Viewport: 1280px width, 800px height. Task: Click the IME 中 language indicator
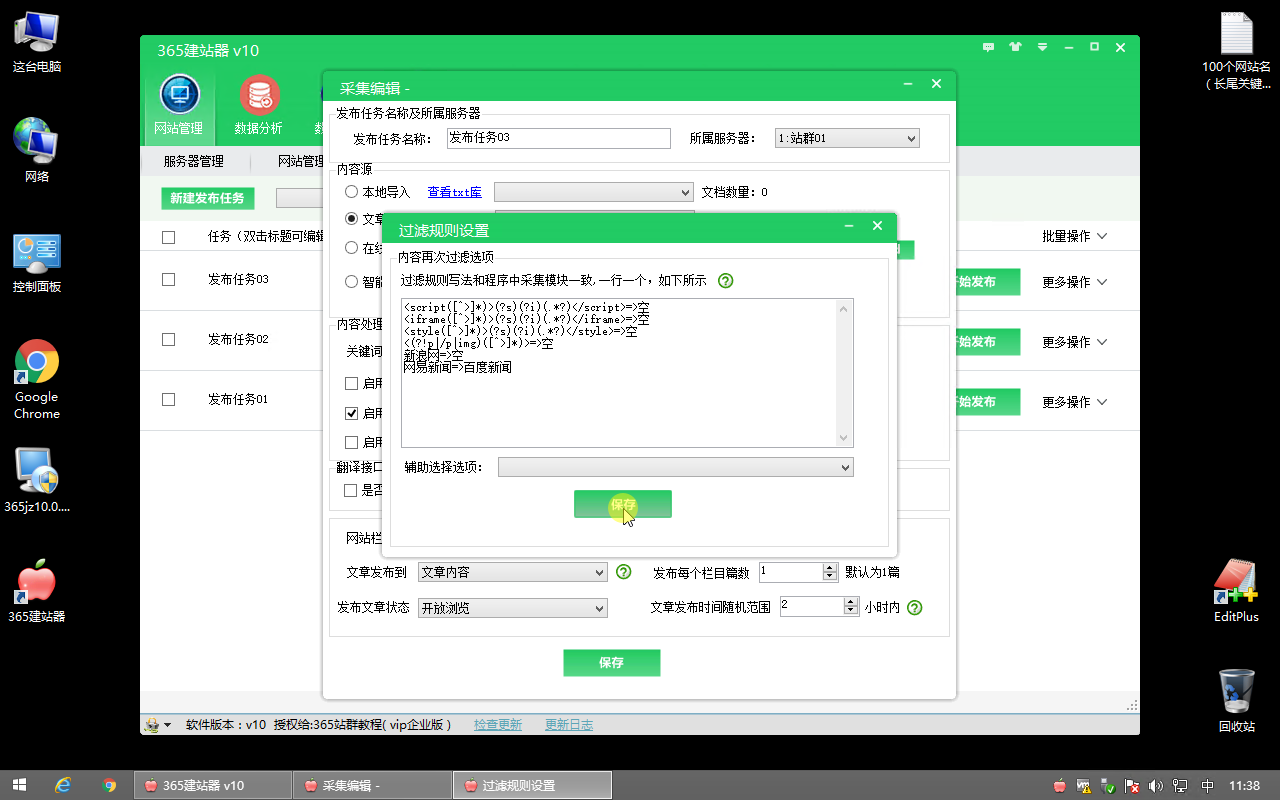pyautogui.click(x=1207, y=785)
